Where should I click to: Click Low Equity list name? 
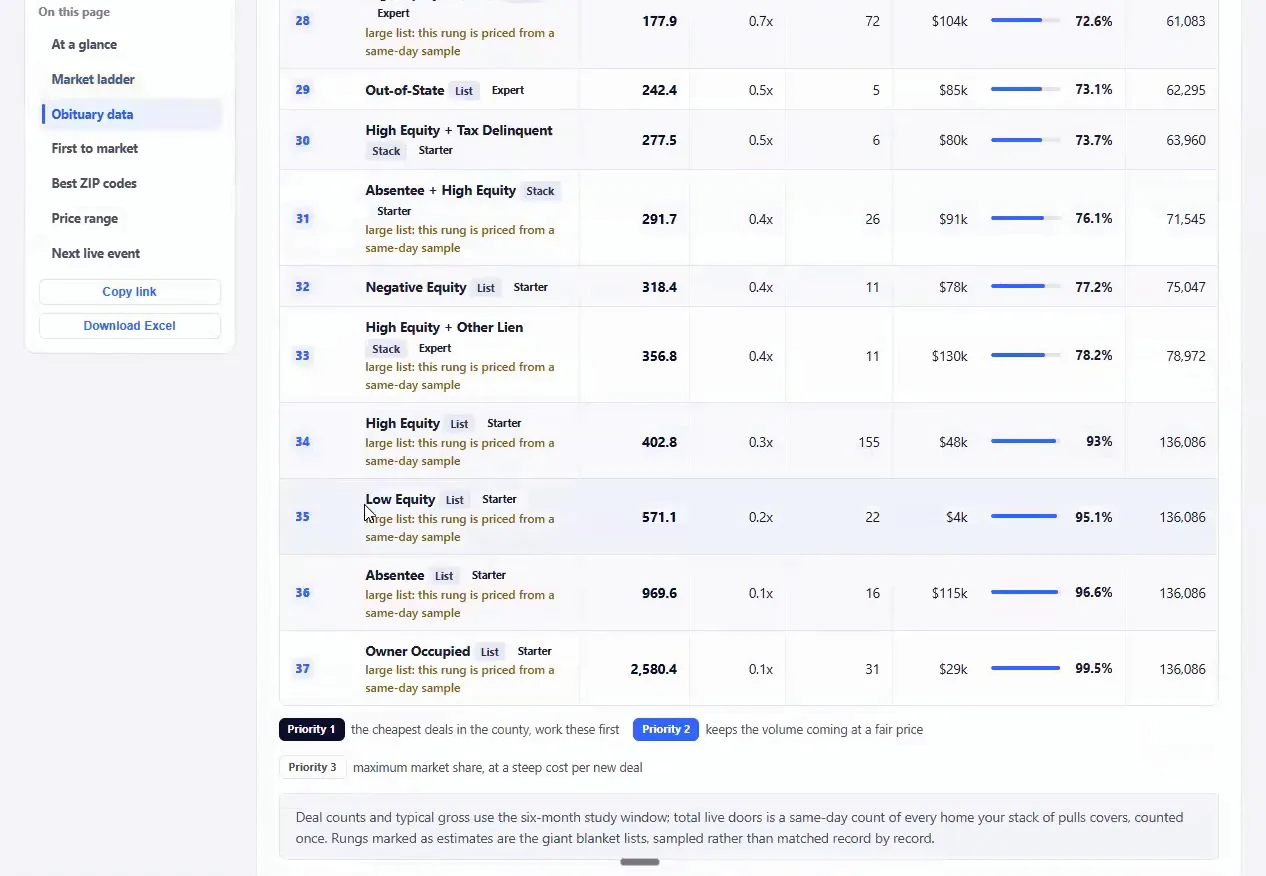[400, 500]
